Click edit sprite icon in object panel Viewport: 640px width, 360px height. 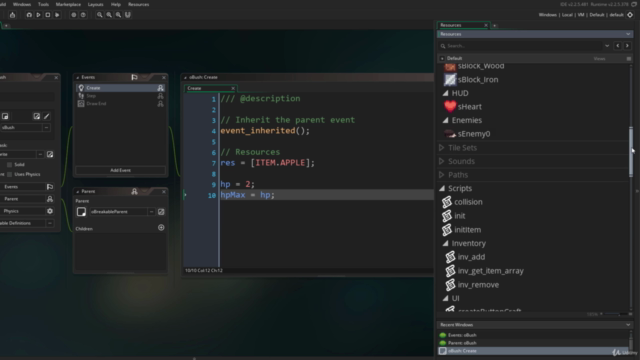pos(37,116)
